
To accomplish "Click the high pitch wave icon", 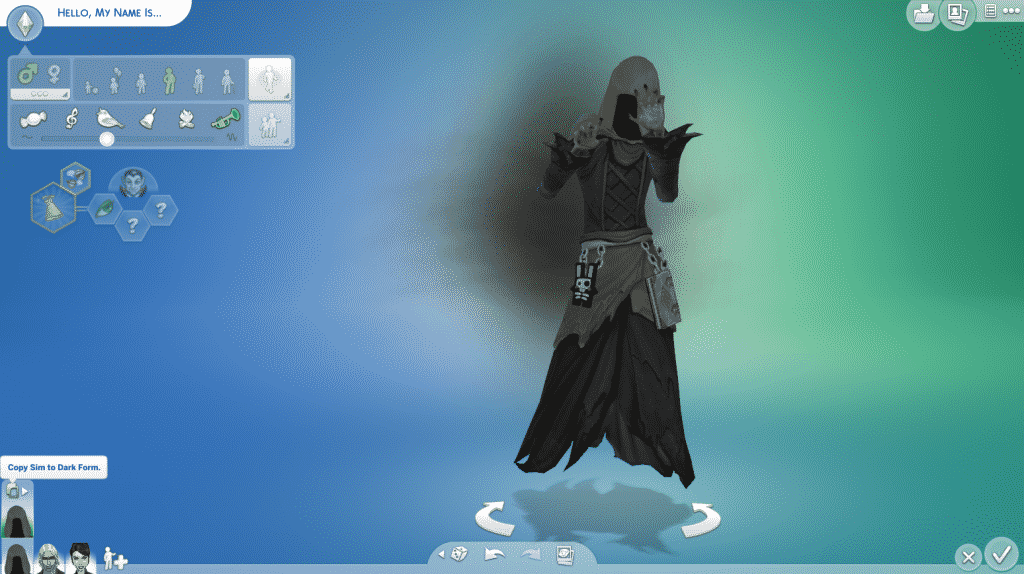I will click(x=232, y=138).
